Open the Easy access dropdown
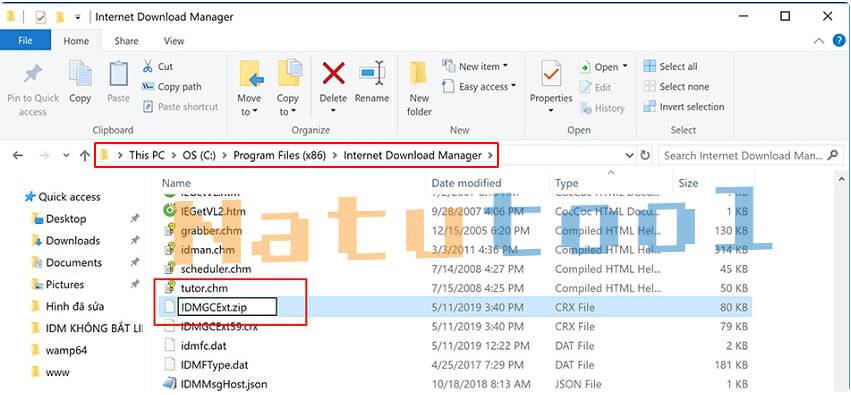This screenshot has width=851, height=395. pyautogui.click(x=479, y=87)
